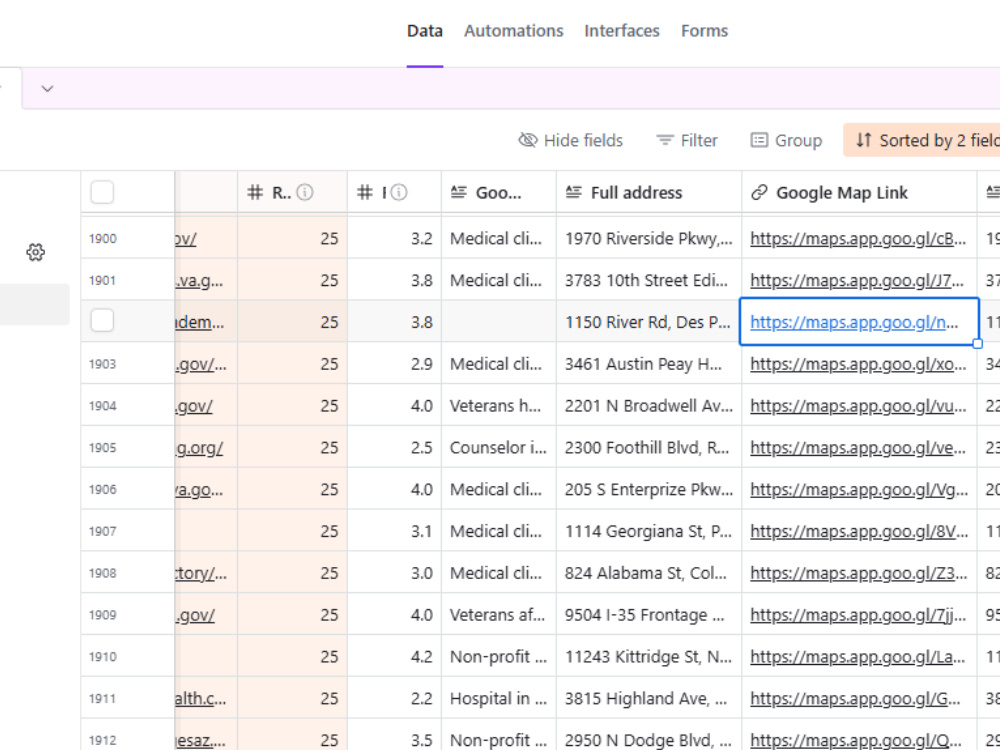
Task: Open the Data tab
Action: 425,31
